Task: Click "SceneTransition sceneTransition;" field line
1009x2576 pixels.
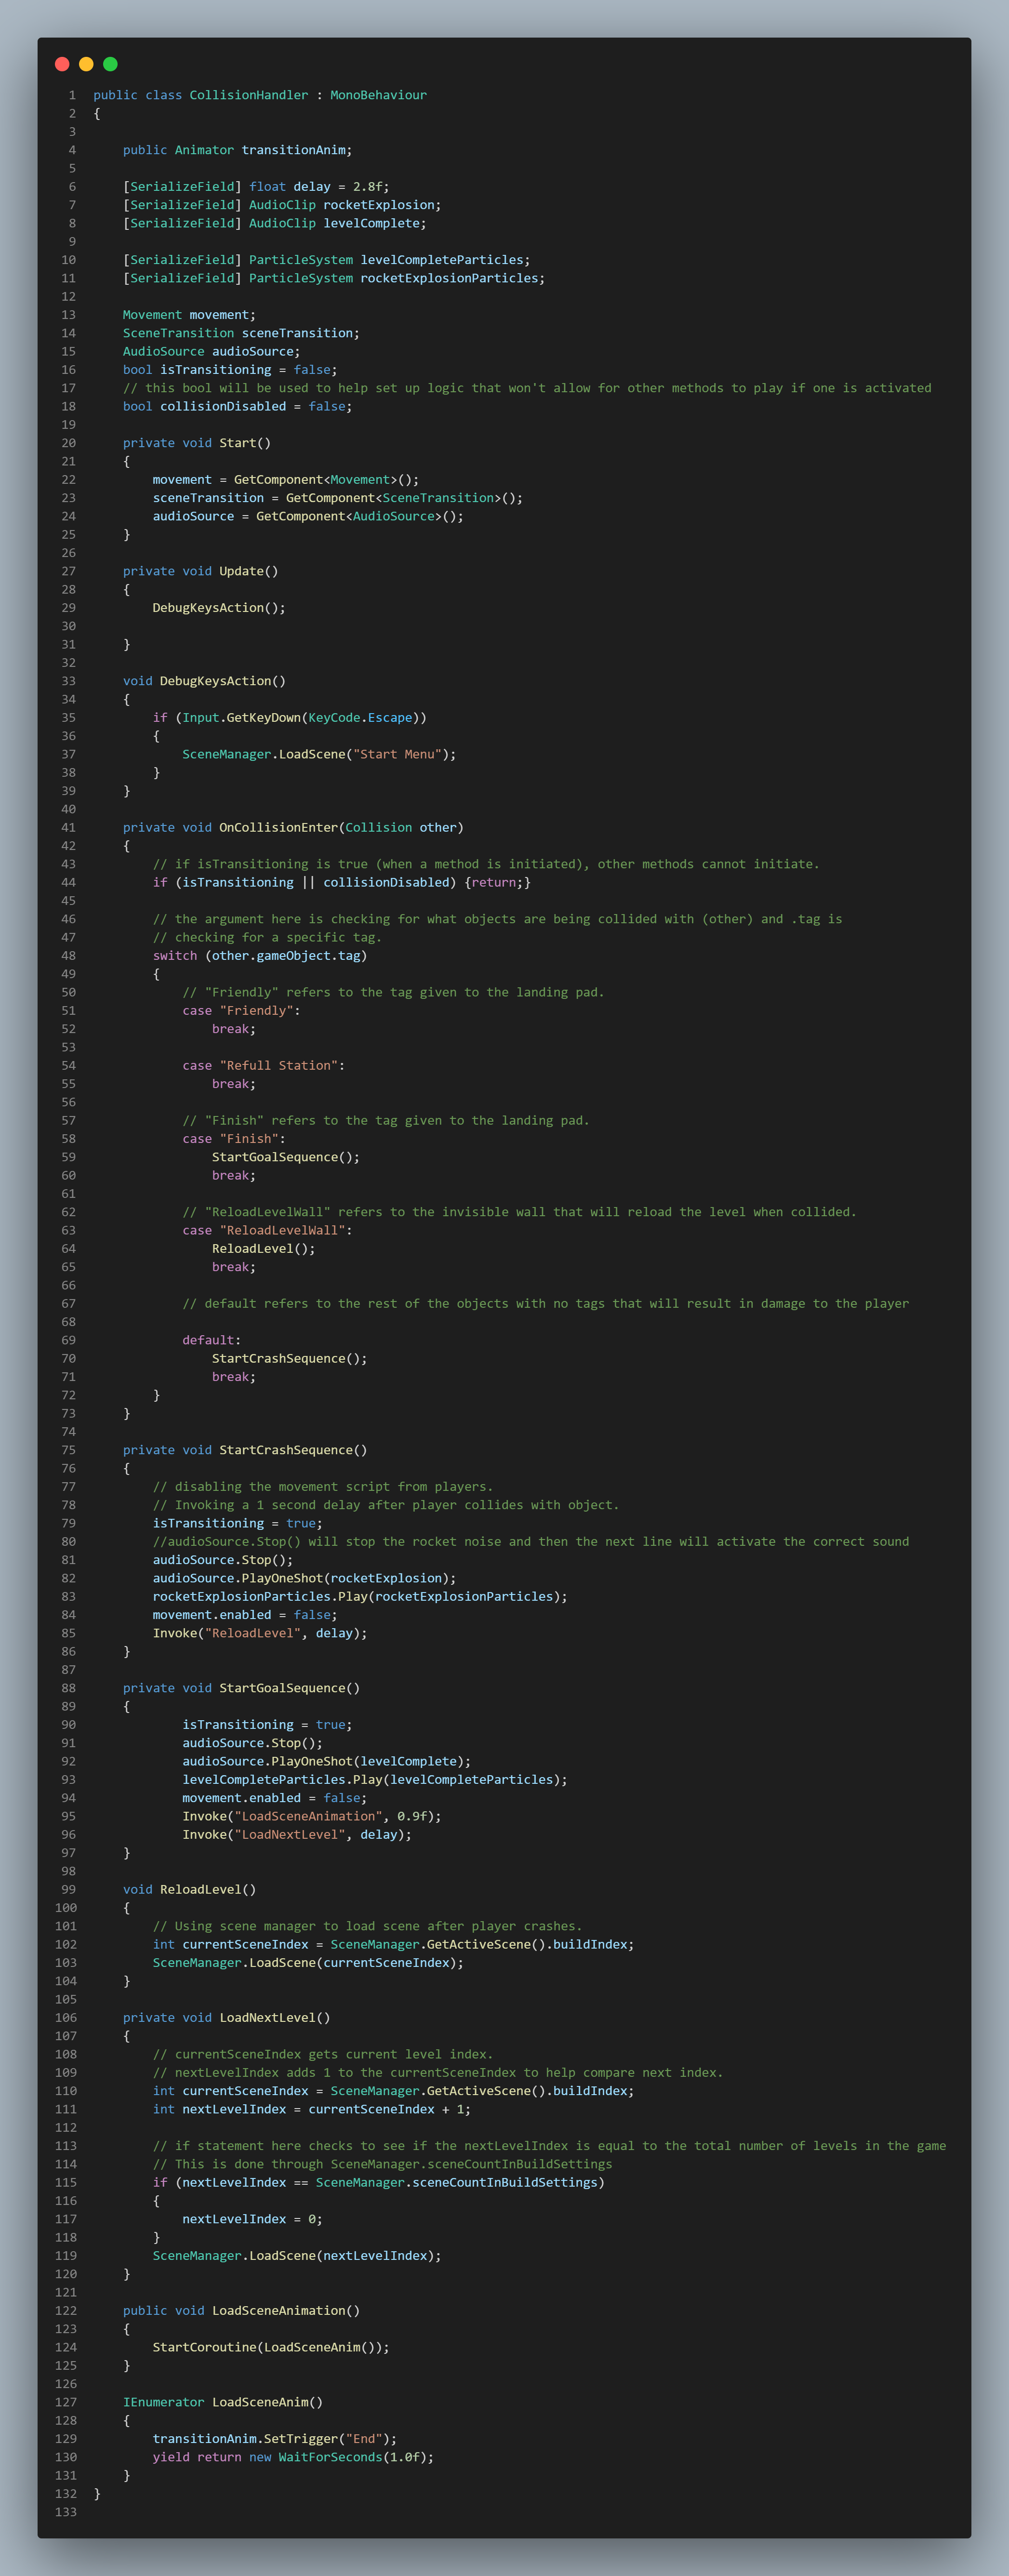Action: coord(241,333)
